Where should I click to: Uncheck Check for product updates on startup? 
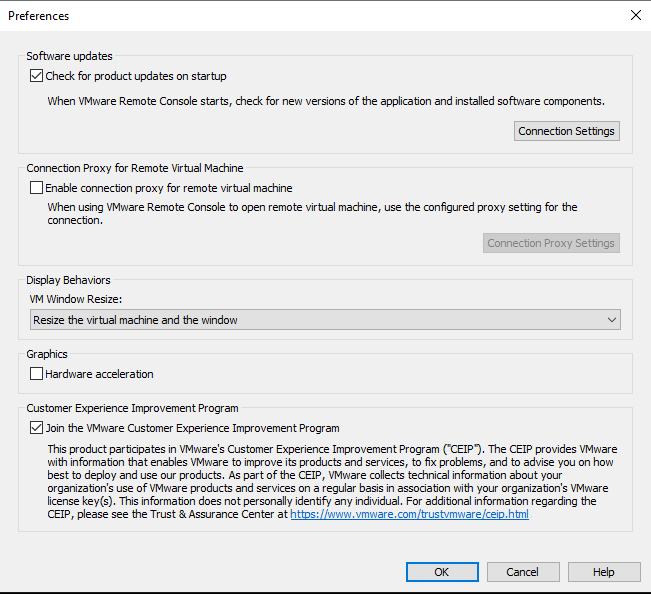click(36, 76)
